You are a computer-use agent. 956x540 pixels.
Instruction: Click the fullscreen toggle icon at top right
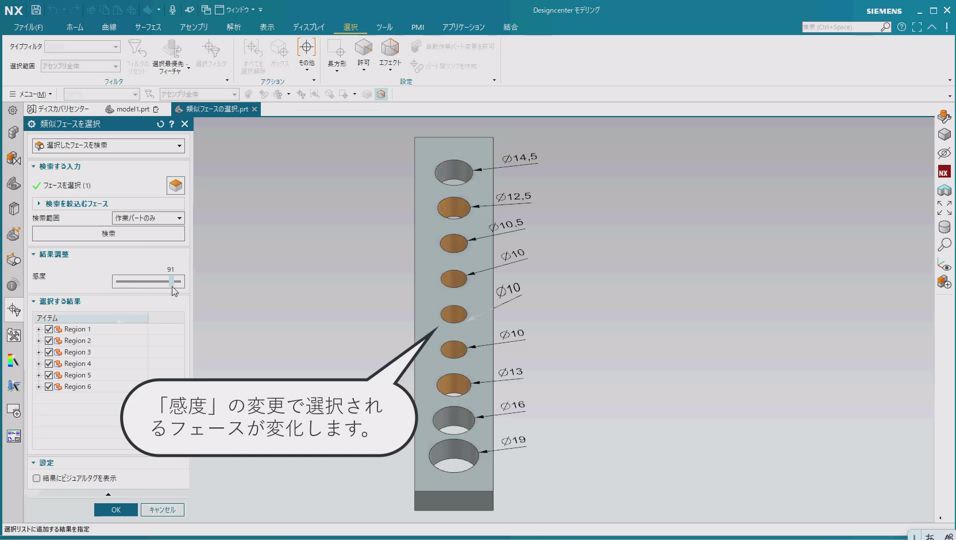coord(916,27)
